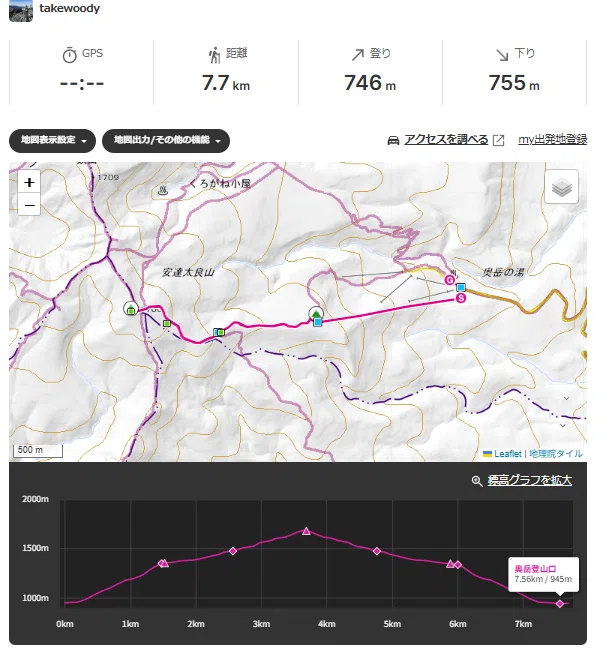Select the 奥岳登山口 endpoint diamond on graph
The image size is (606, 652).
(x=560, y=603)
